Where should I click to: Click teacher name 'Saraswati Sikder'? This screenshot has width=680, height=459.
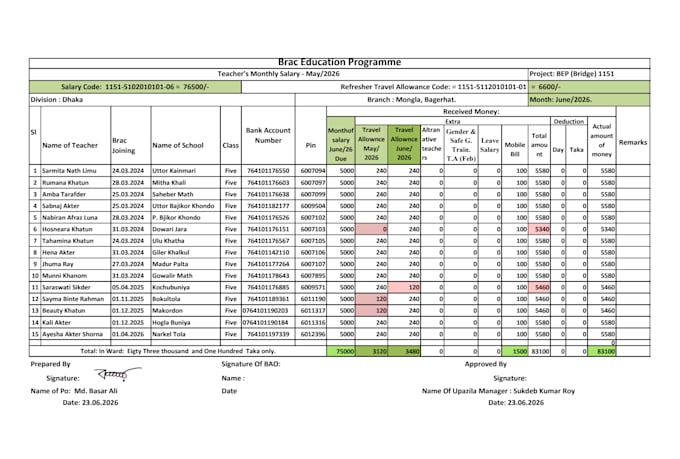[x=66, y=287]
